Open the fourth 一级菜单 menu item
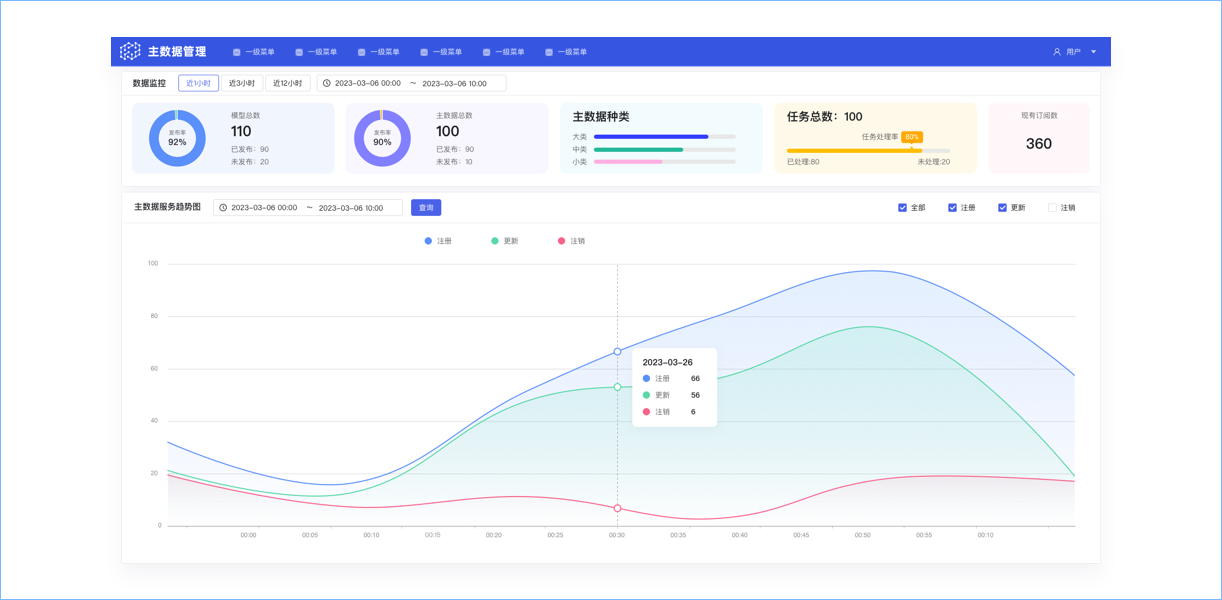Image resolution: width=1222 pixels, height=600 pixels. (441, 52)
